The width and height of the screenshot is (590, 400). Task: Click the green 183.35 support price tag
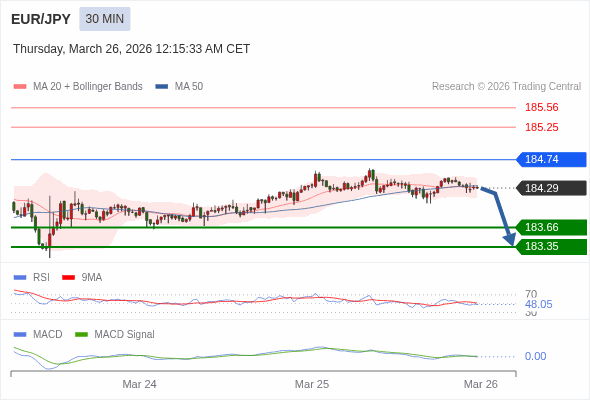[551, 246]
